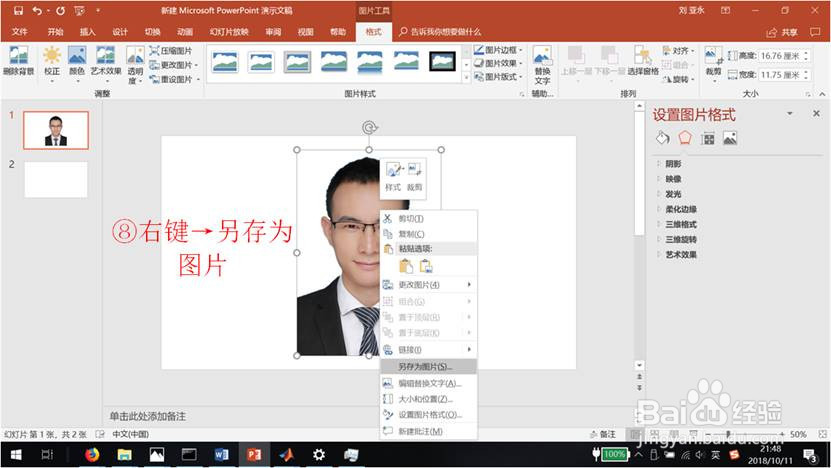Click the second paste option icon
Screen dimensions: 831x468
click(426, 266)
